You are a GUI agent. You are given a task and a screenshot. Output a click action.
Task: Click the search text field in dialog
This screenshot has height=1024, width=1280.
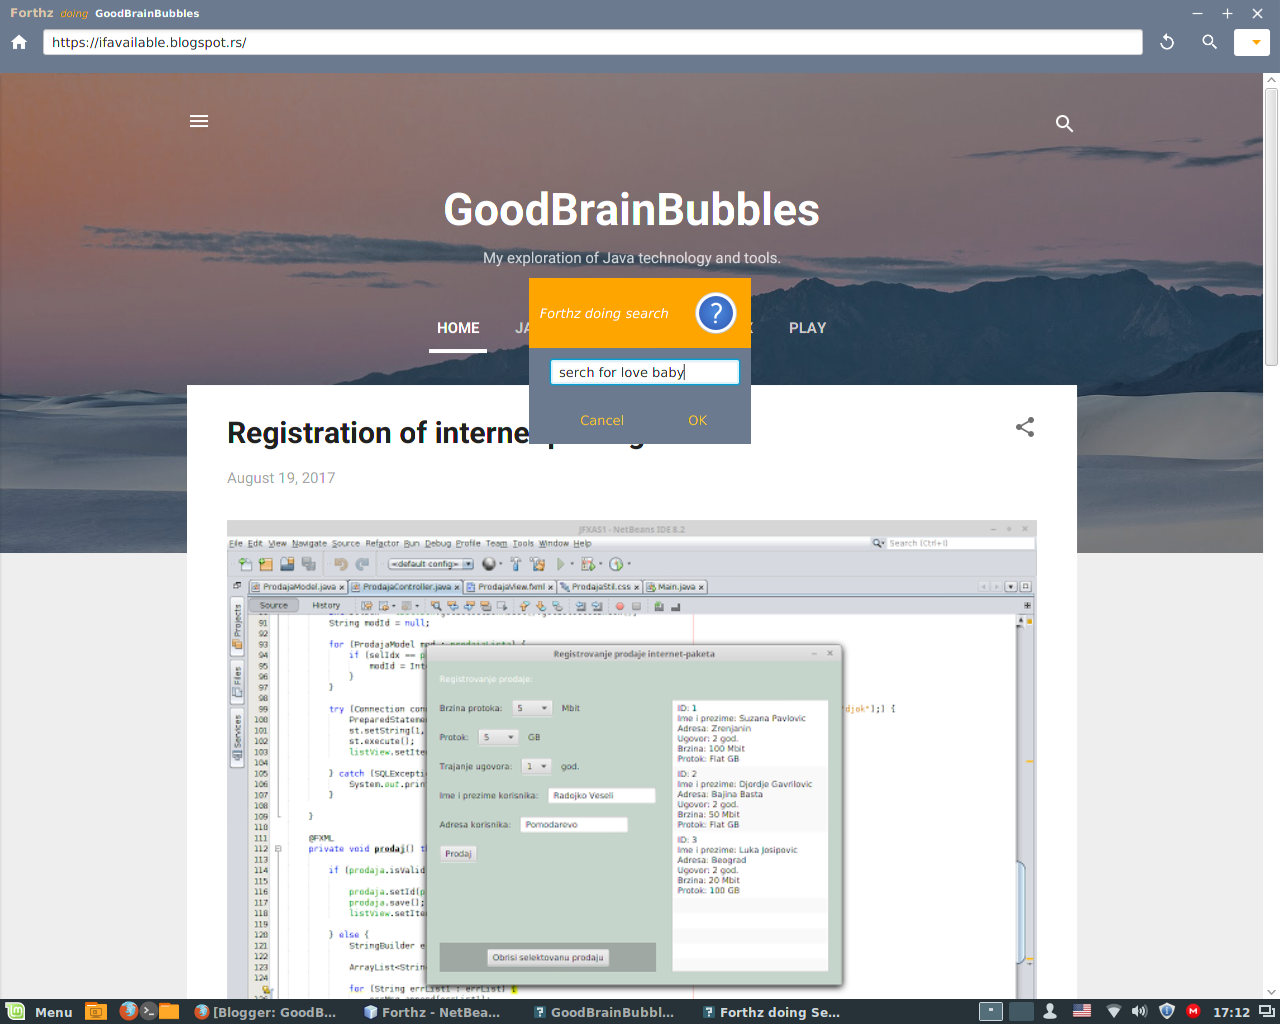coord(644,372)
